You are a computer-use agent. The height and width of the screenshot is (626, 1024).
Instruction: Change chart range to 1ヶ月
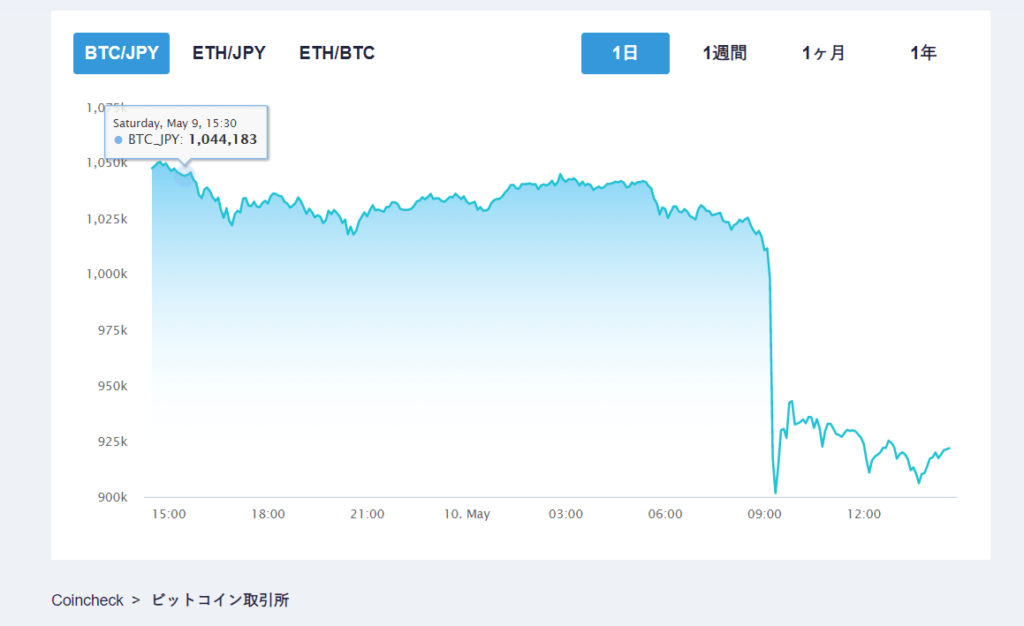823,53
